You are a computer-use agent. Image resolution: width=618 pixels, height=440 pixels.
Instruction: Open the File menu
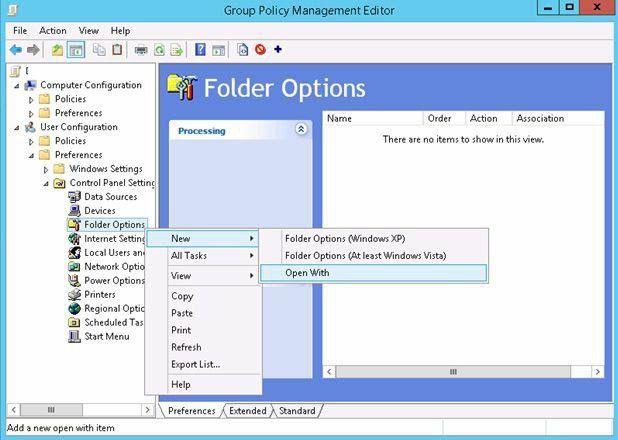click(20, 31)
